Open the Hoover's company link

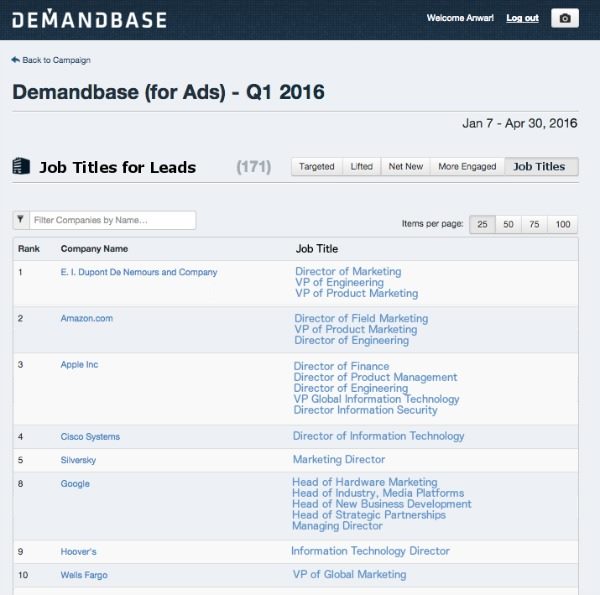coord(78,551)
